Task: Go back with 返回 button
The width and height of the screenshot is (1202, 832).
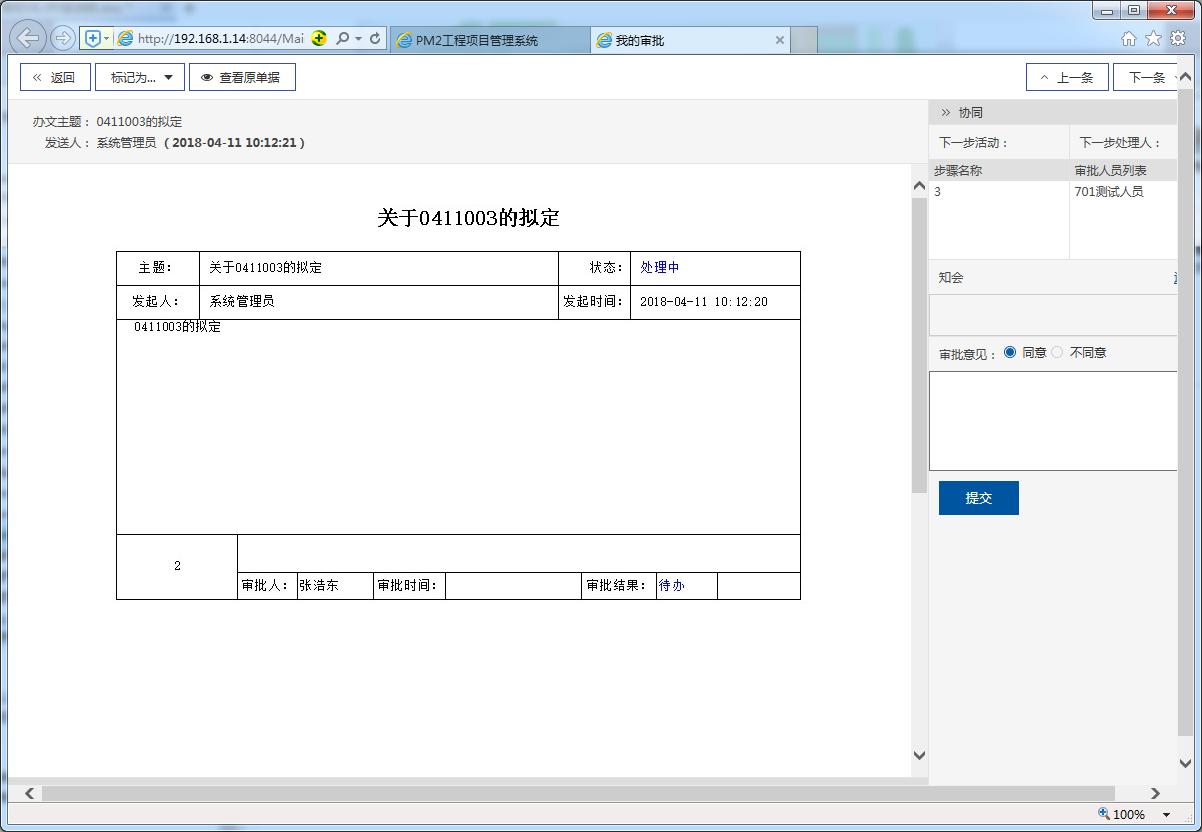Action: [55, 77]
